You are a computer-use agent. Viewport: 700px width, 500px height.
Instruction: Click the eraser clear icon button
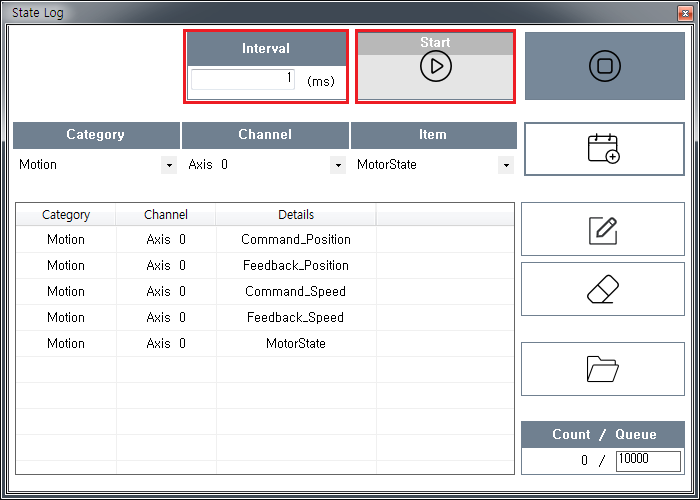(603, 289)
